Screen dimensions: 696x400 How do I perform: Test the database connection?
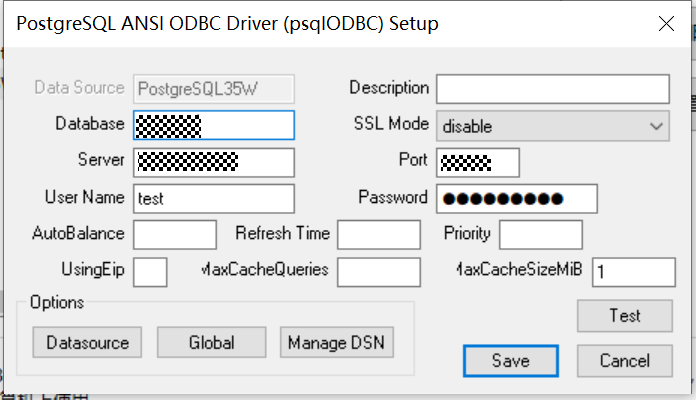625,316
